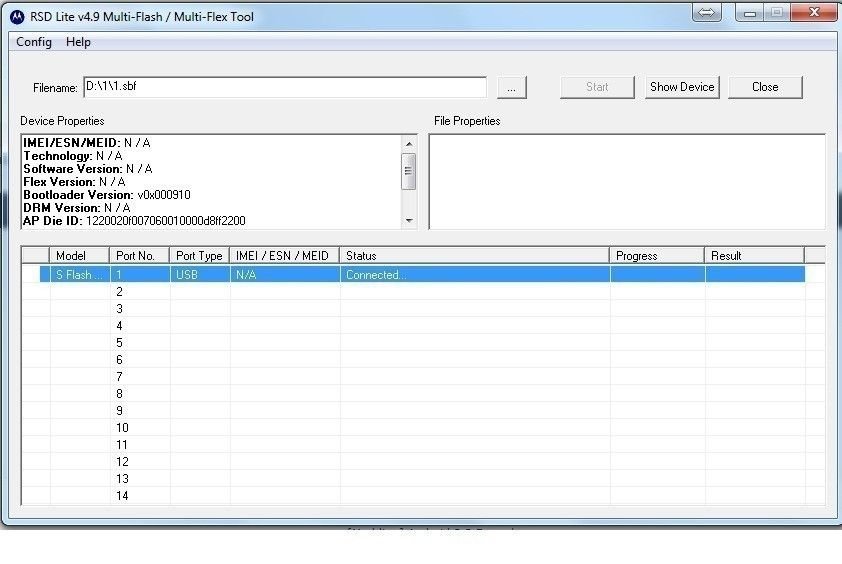Screen dimensions: 842x564
Task: Click the Status column header
Action: [x=475, y=256]
